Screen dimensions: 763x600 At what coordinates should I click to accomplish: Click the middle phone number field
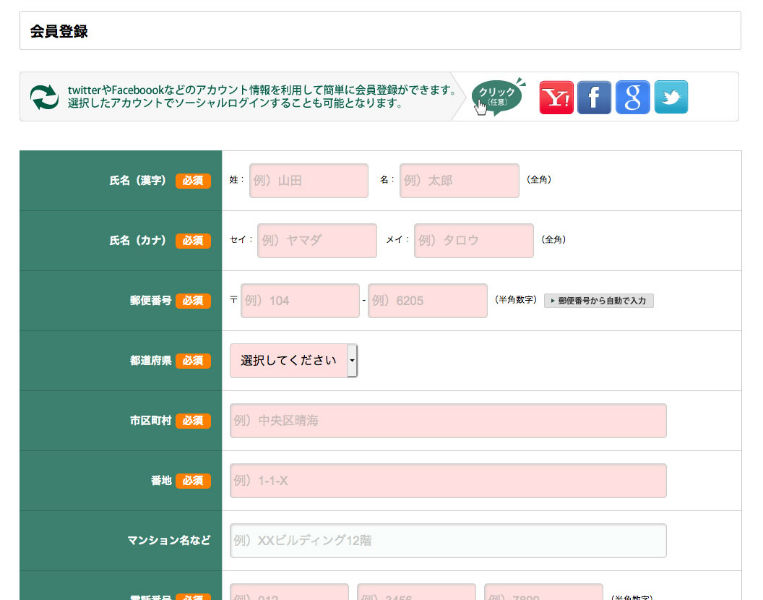click(x=416, y=592)
